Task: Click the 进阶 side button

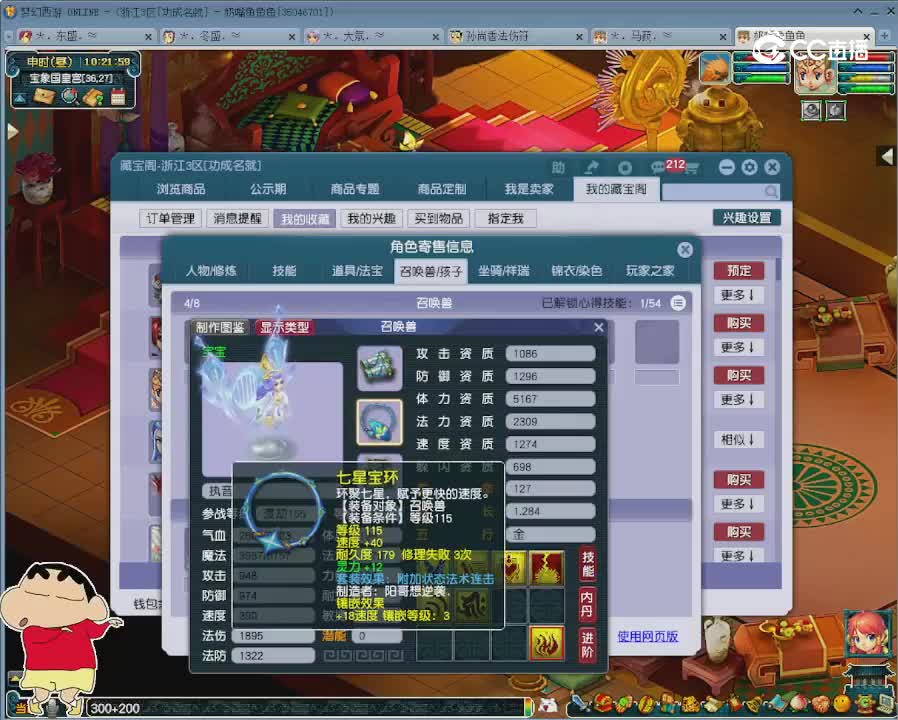Action: click(587, 644)
